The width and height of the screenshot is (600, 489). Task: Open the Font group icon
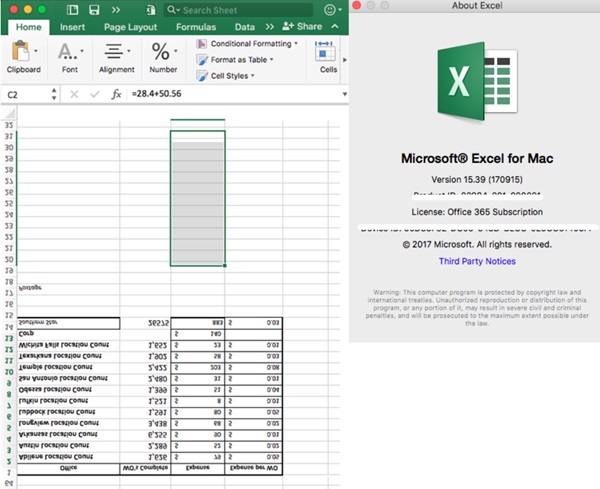[x=67, y=51]
